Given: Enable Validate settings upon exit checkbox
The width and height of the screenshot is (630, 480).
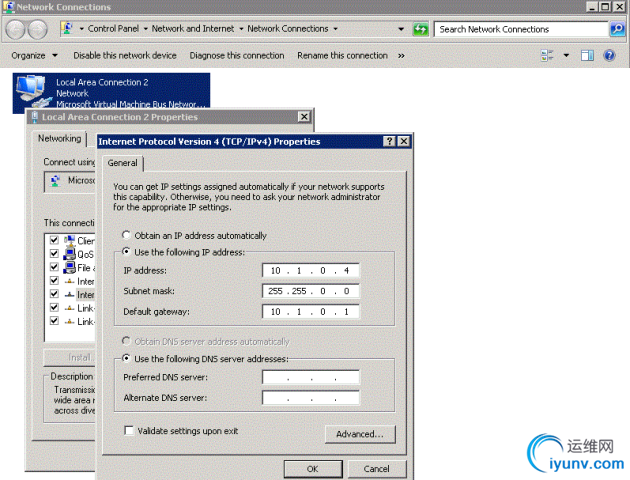Looking at the screenshot, I should 129,430.
